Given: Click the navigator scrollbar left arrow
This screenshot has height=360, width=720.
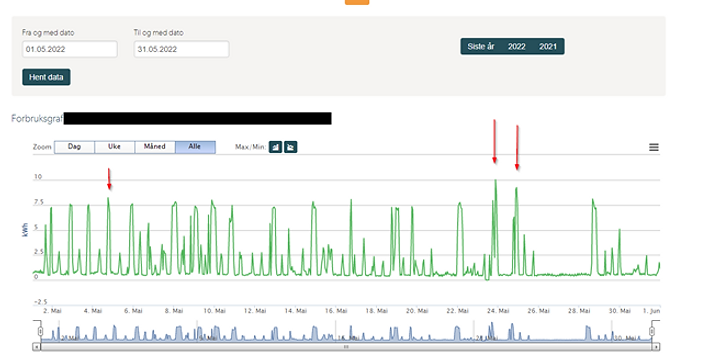Looking at the screenshot, I should [x=37, y=347].
